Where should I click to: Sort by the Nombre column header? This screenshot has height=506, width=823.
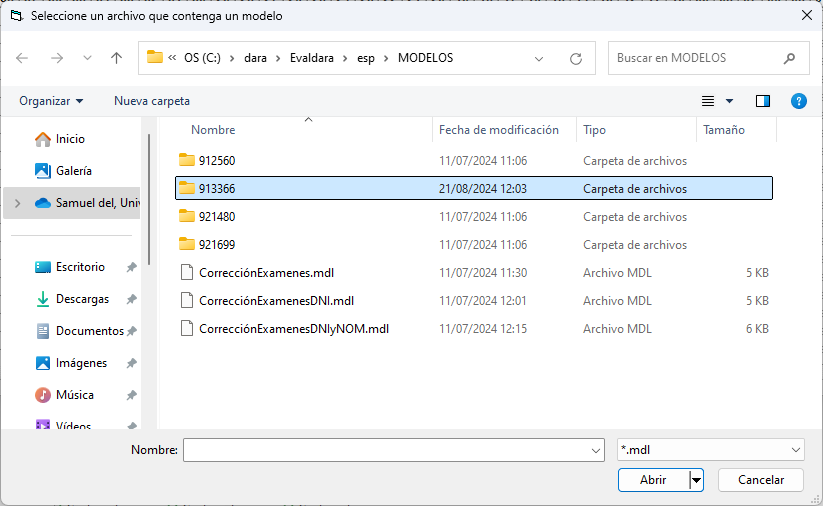click(x=213, y=130)
